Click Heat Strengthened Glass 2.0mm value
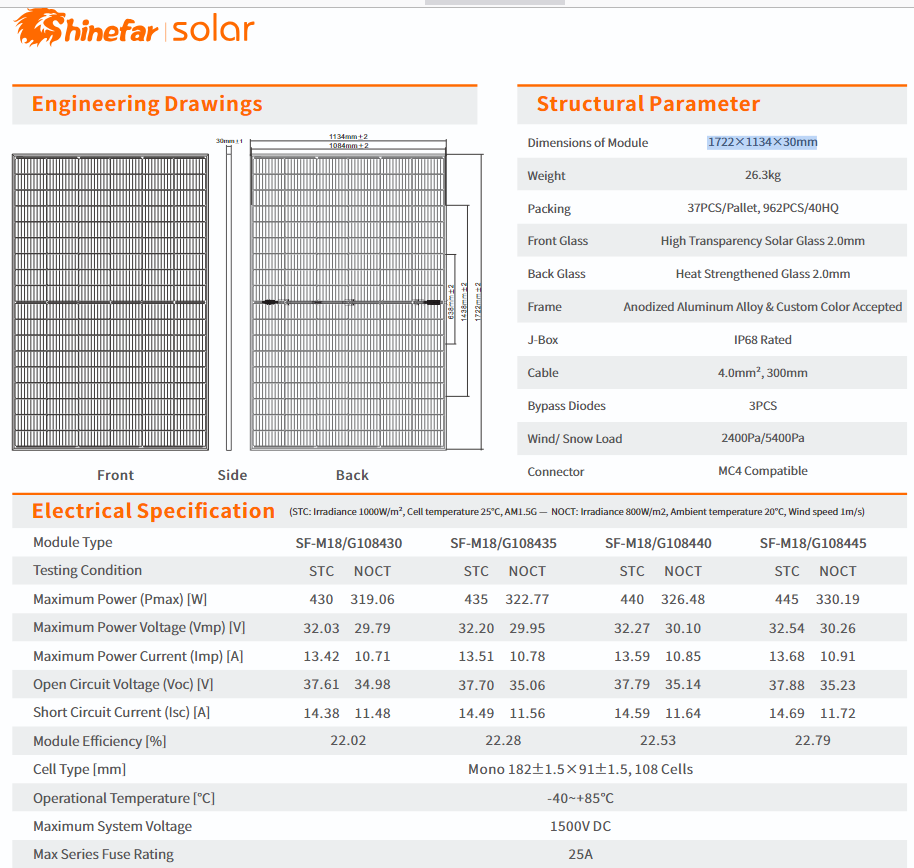Screen dimensions: 914x868 762,274
